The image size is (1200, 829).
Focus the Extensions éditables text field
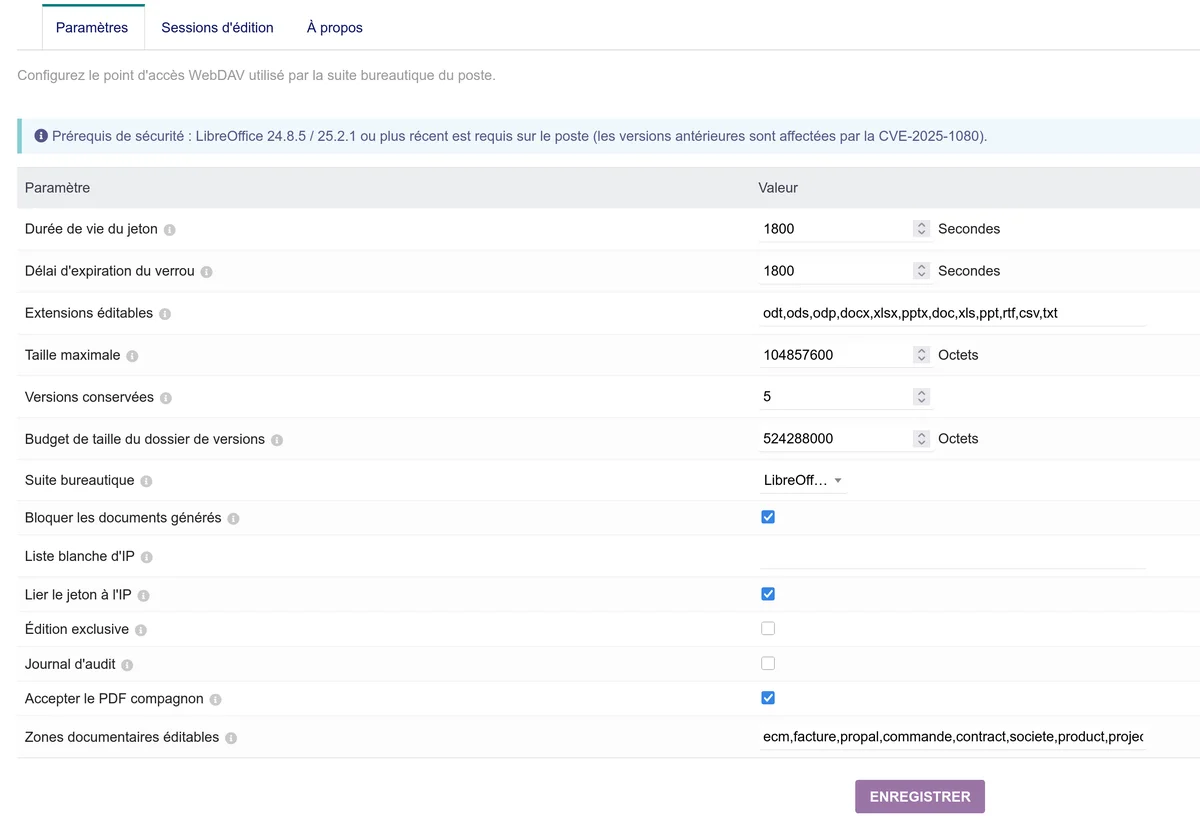(953, 313)
